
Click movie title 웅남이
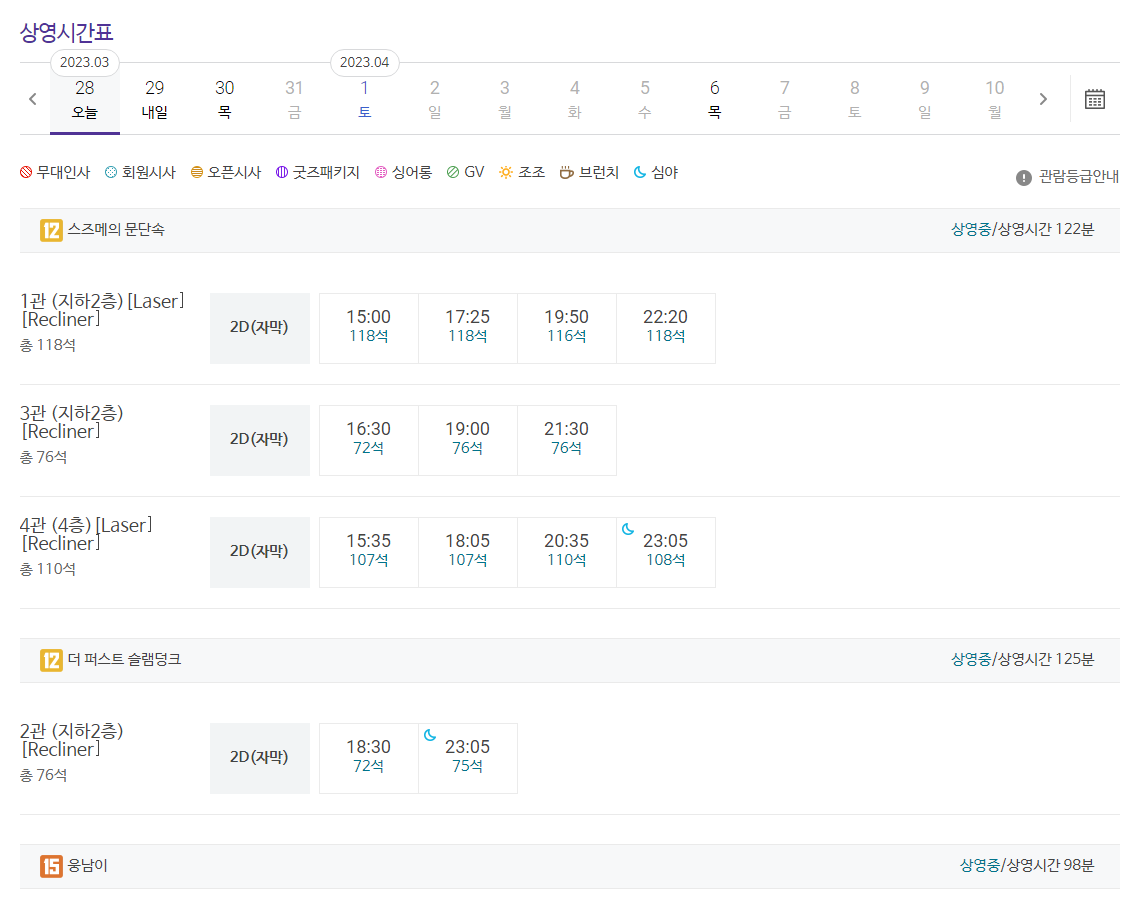pos(87,866)
